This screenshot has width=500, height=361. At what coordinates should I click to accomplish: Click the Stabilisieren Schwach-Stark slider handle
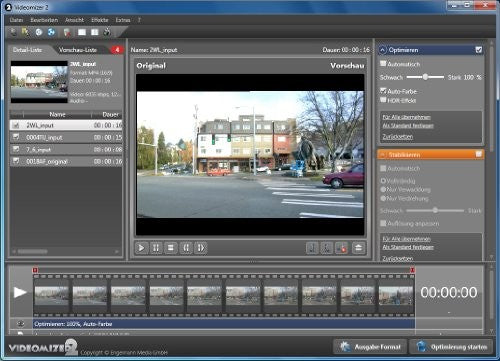click(435, 210)
